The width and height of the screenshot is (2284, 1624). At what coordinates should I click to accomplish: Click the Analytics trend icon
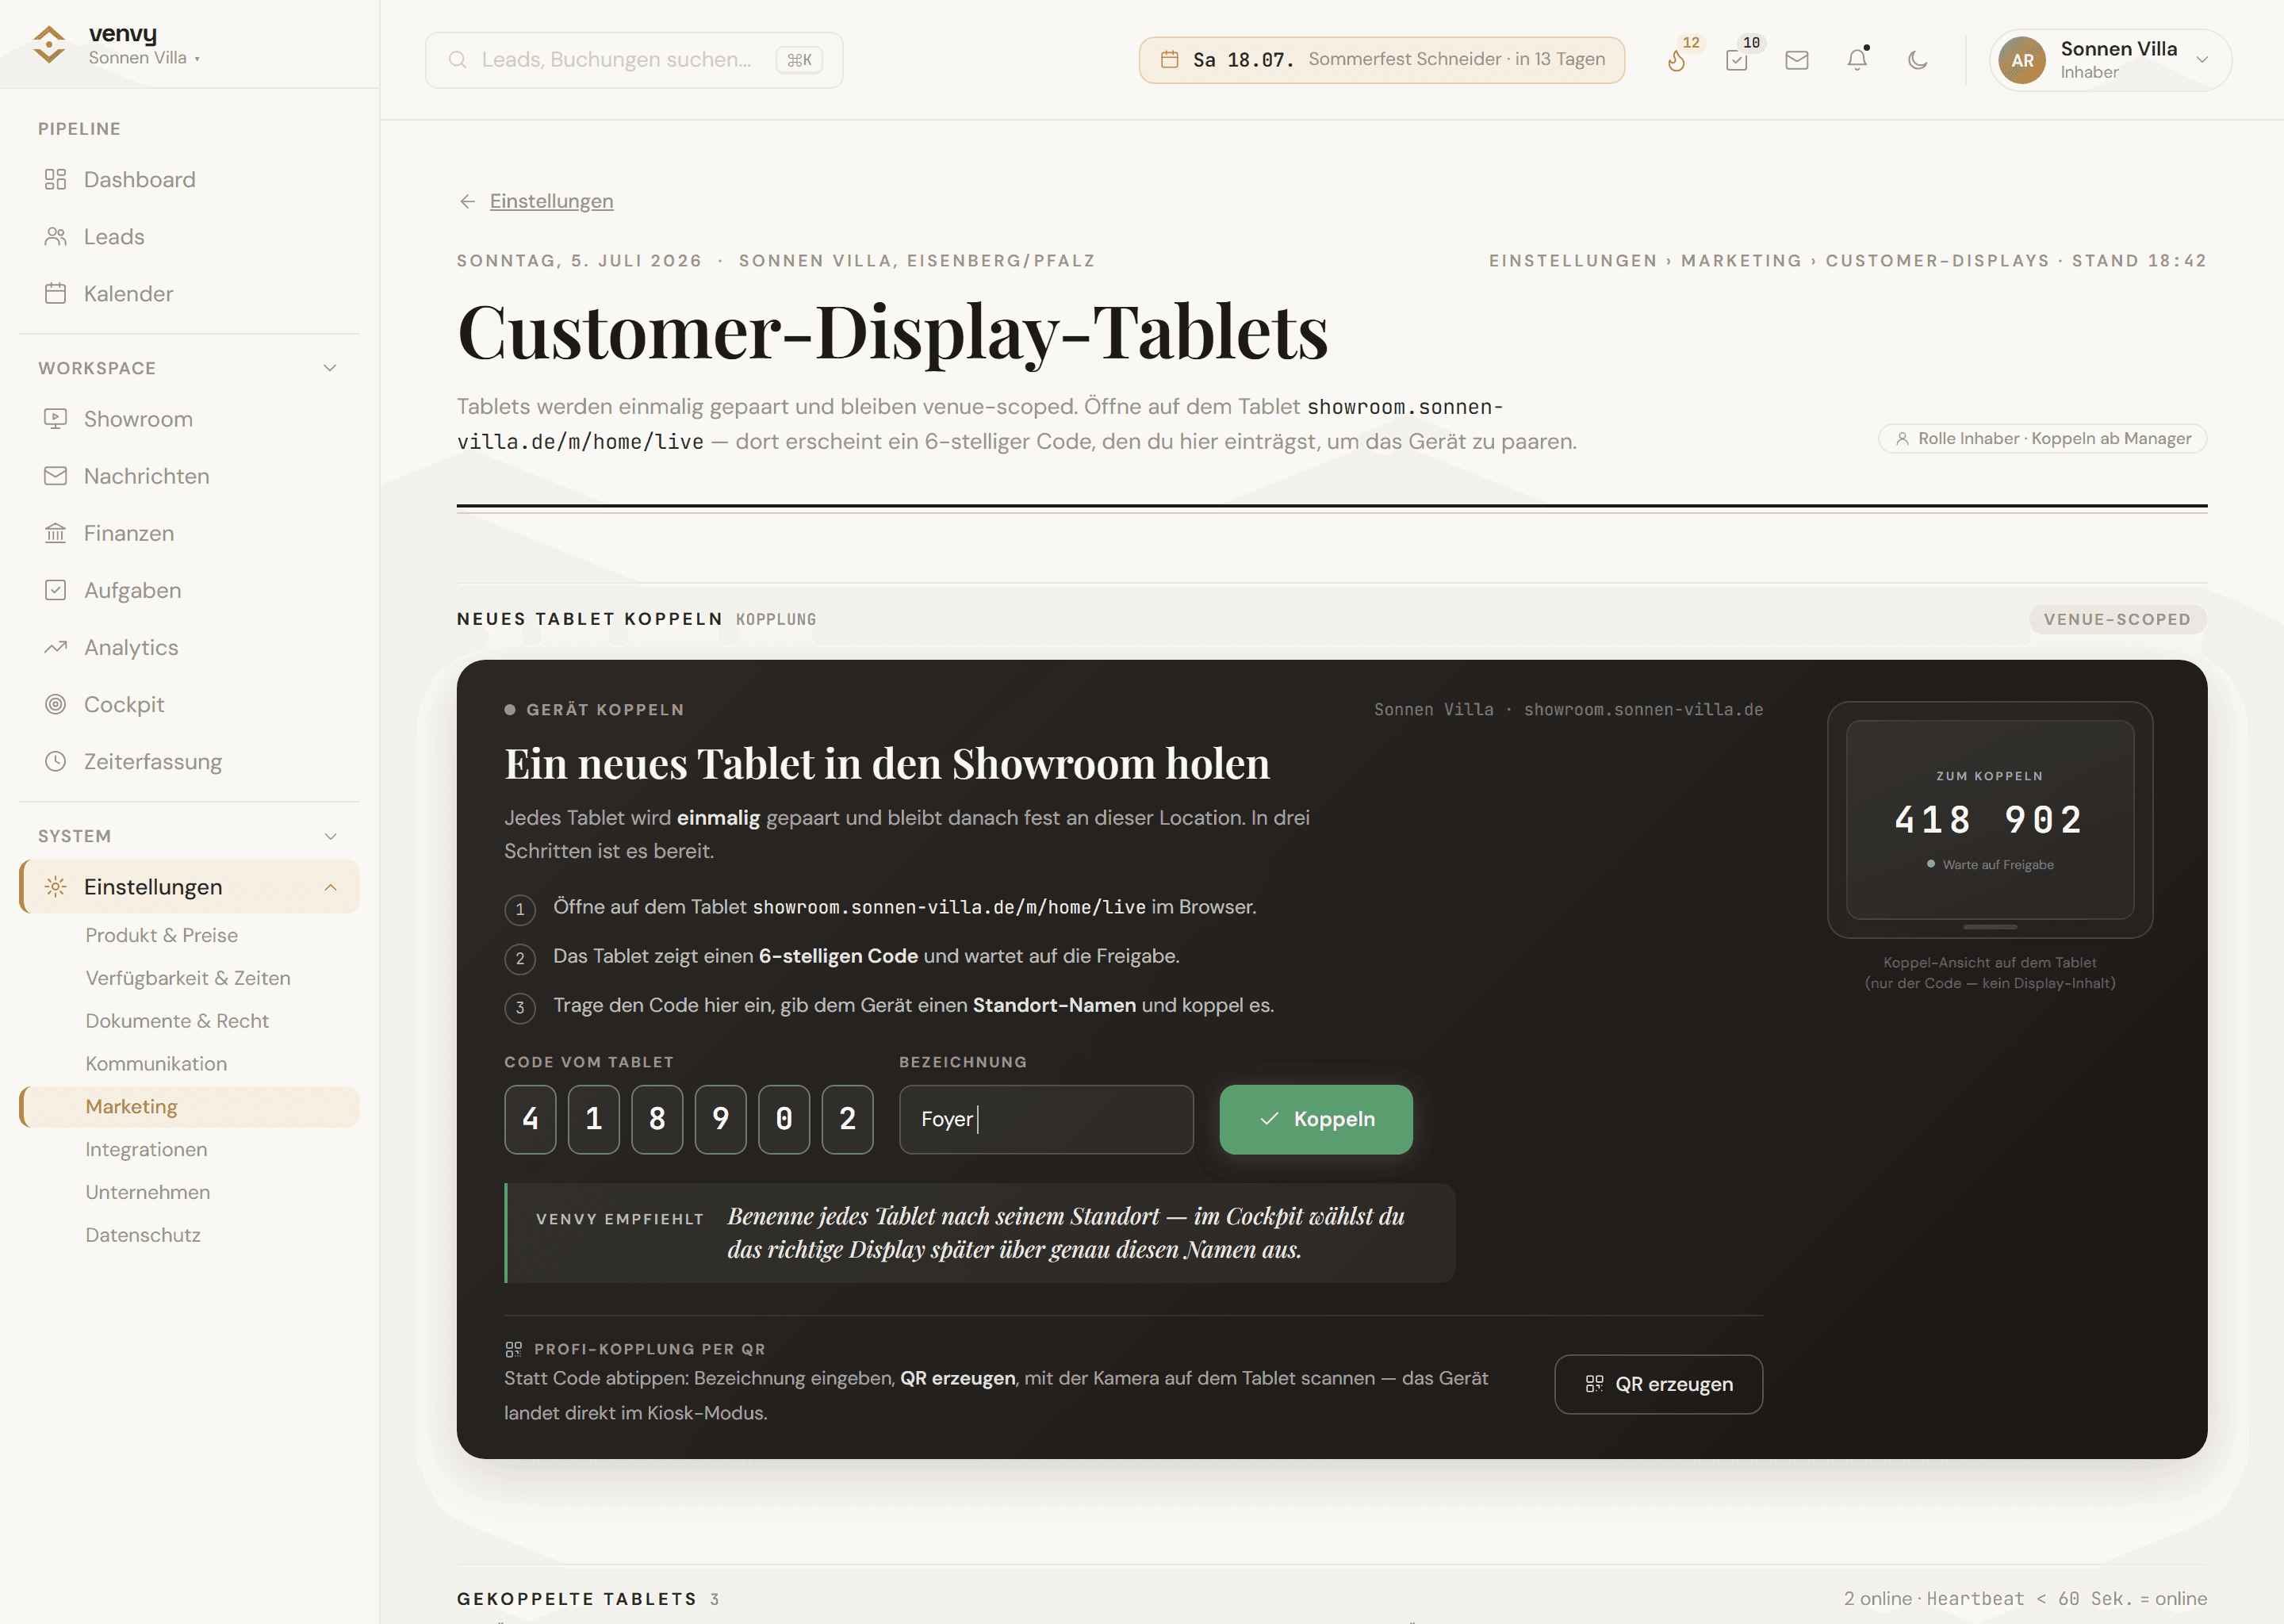tap(56, 647)
